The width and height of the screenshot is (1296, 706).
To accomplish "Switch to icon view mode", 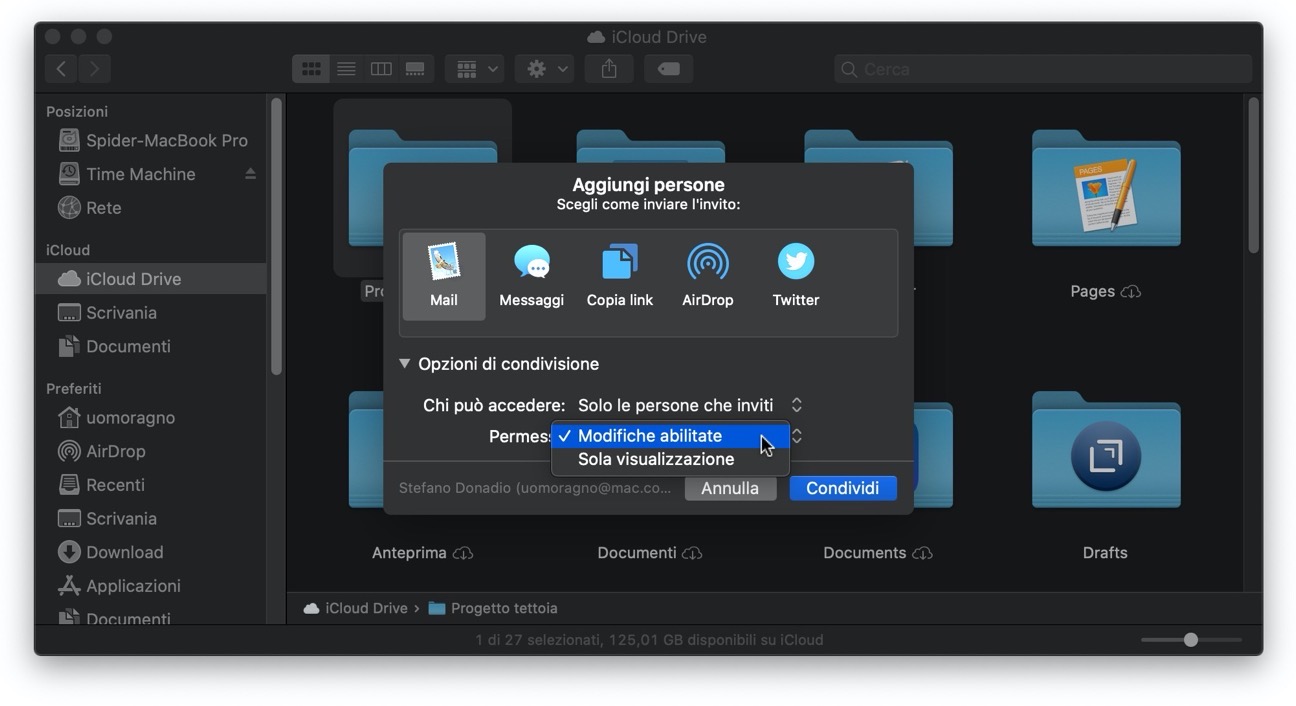I will (311, 69).
